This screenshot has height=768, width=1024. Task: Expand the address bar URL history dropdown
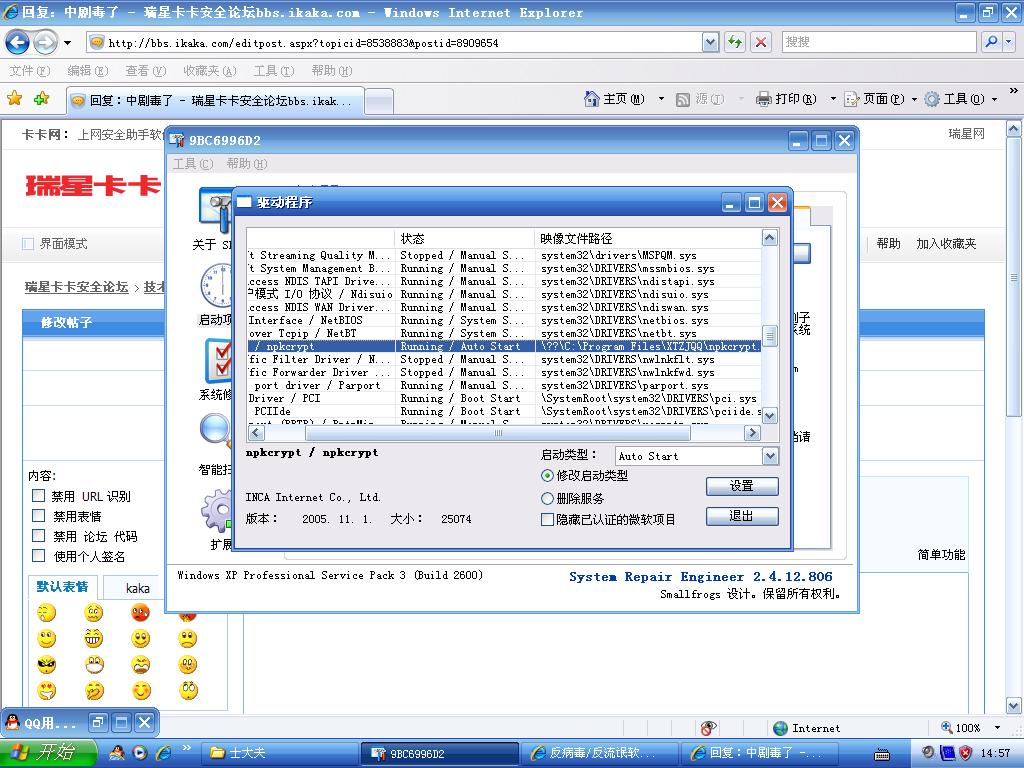[x=711, y=42]
